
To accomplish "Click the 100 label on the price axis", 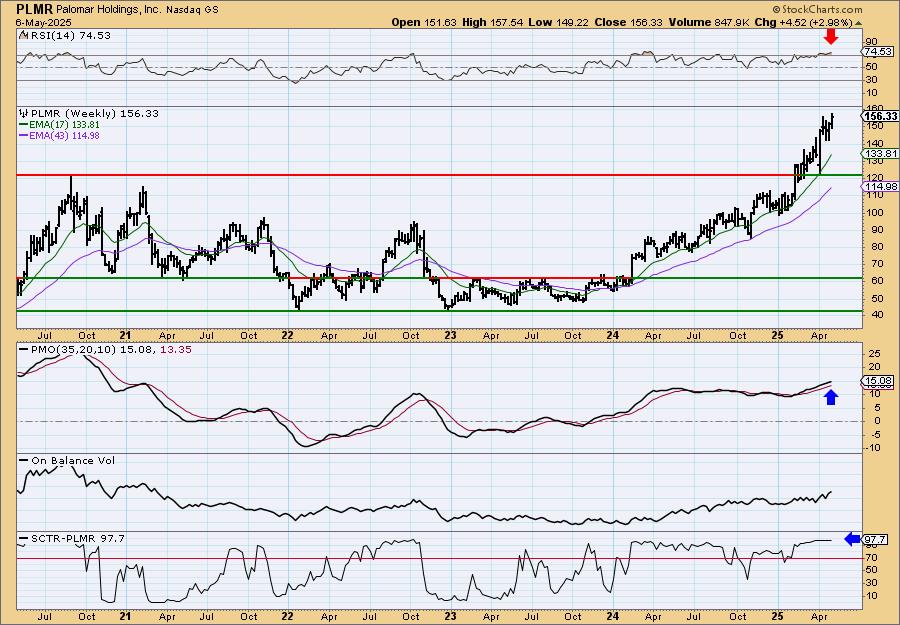I will pos(875,212).
